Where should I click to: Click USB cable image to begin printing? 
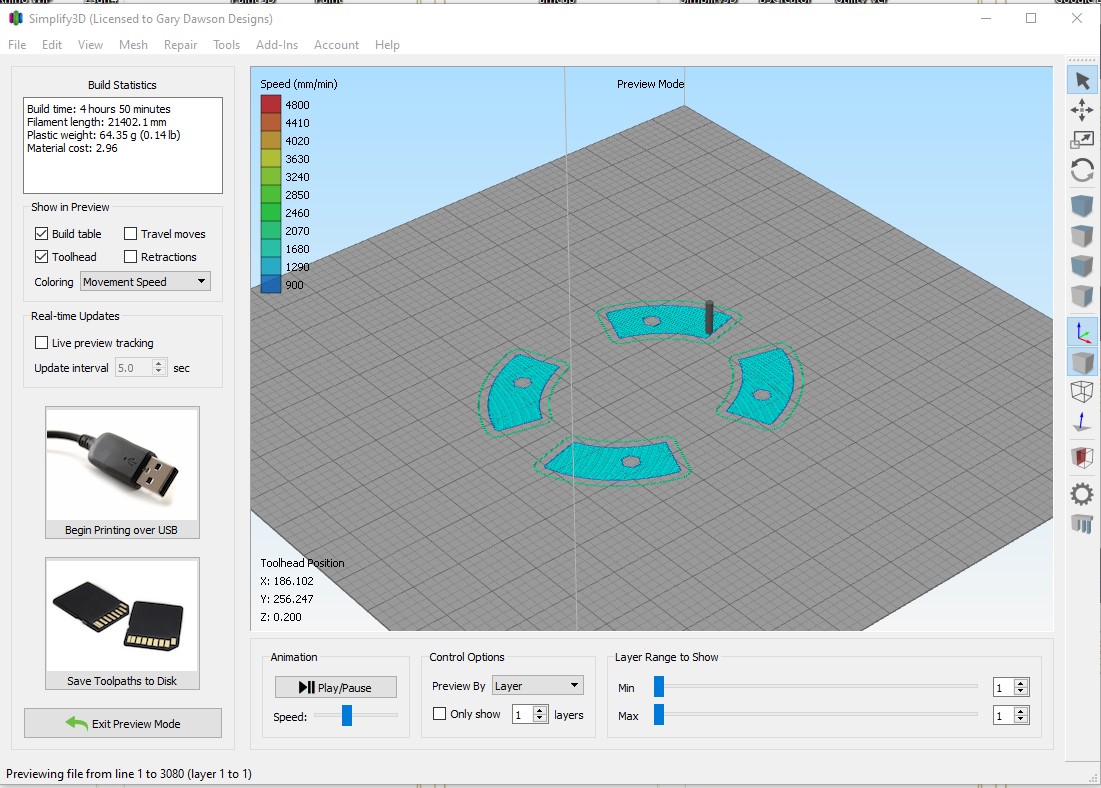[122, 464]
